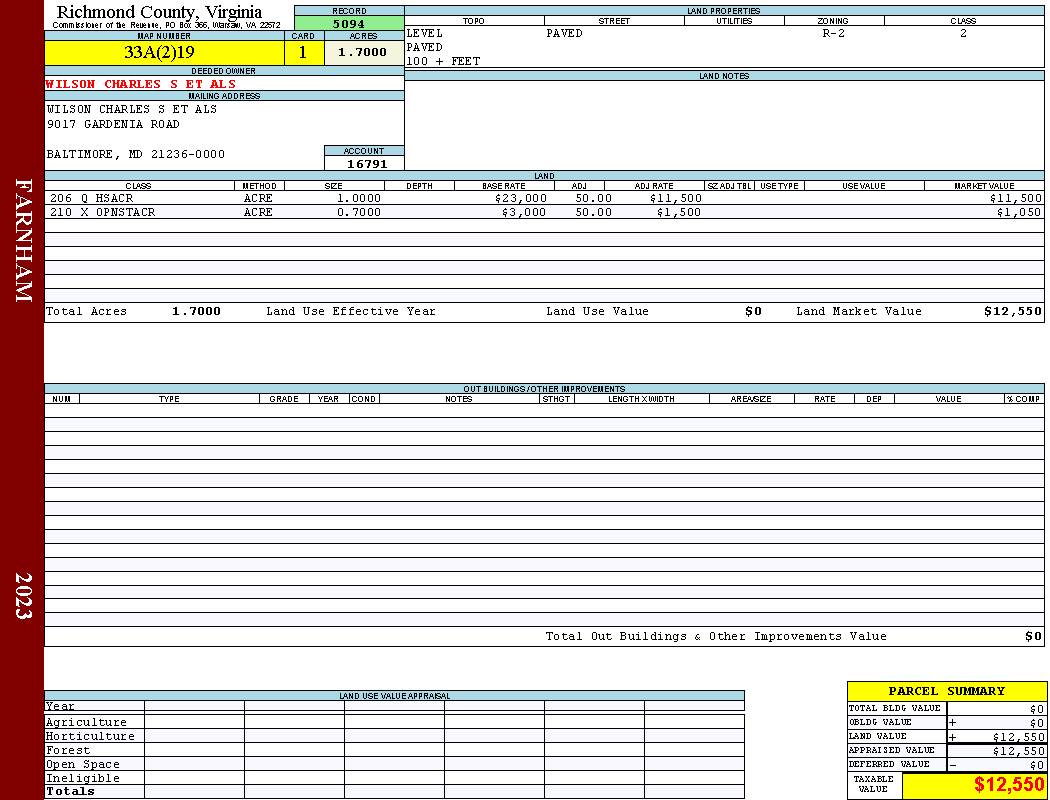Click adjusted rate $1,500
The width and height of the screenshot is (1050, 800).
click(x=679, y=212)
